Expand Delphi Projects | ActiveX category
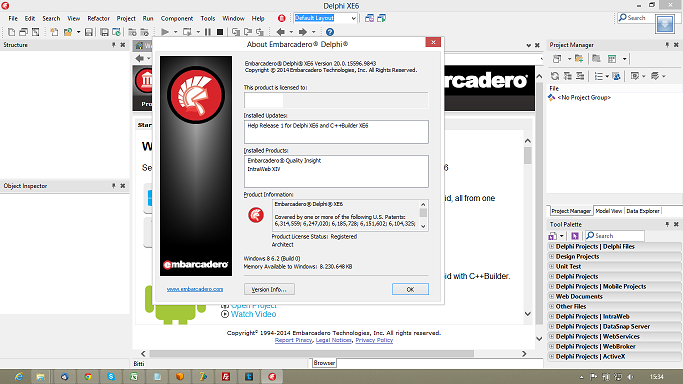 pos(551,357)
